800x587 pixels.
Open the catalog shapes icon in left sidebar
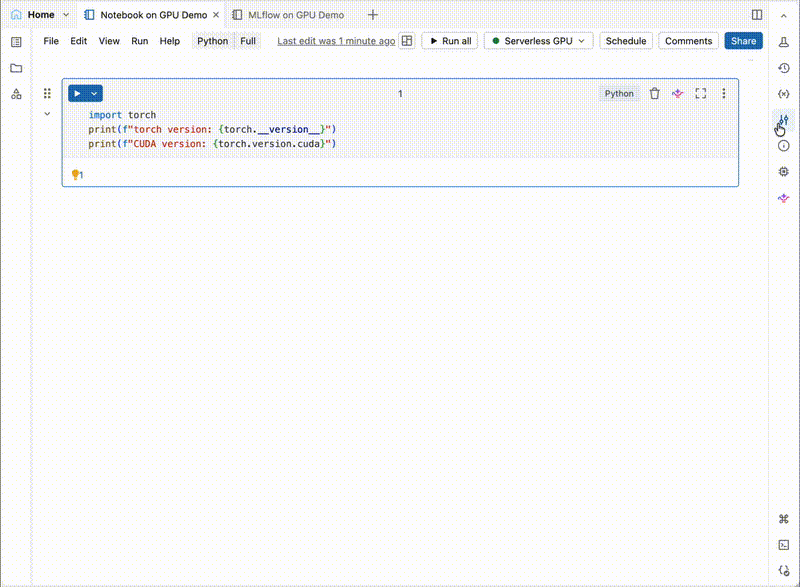point(16,94)
